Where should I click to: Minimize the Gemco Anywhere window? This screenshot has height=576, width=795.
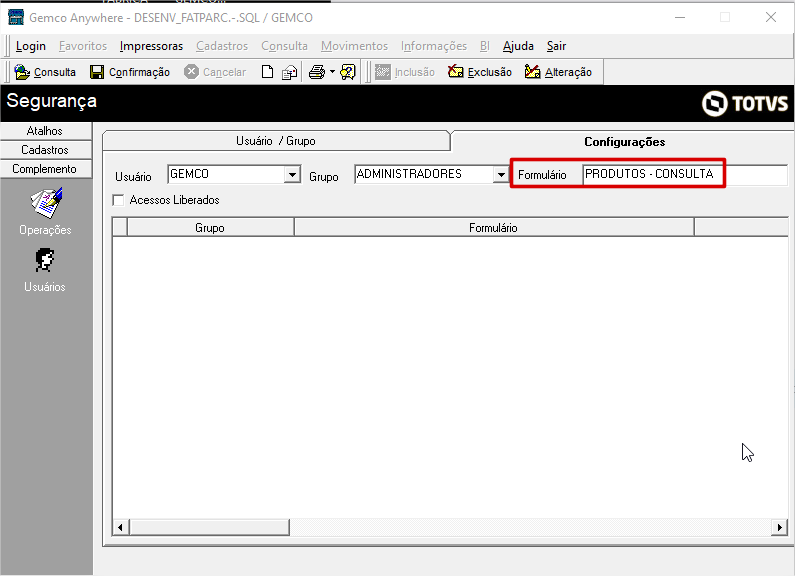(680, 17)
